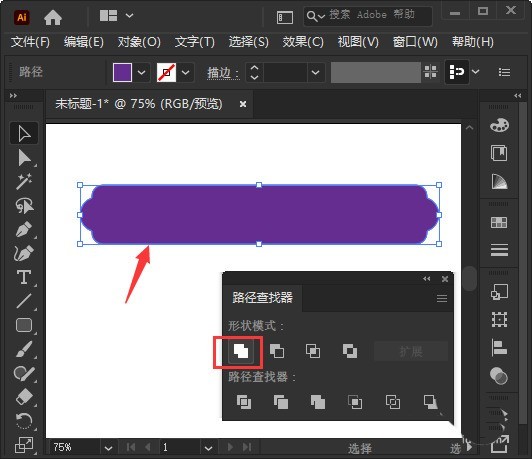
Task: Open the 对象(O) menu
Action: [x=139, y=42]
